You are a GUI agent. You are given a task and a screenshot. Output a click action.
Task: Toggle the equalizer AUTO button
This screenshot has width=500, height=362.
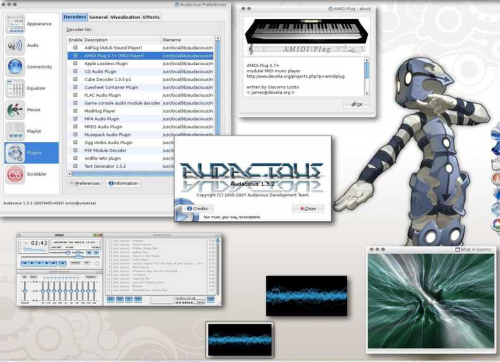[x=33, y=277]
